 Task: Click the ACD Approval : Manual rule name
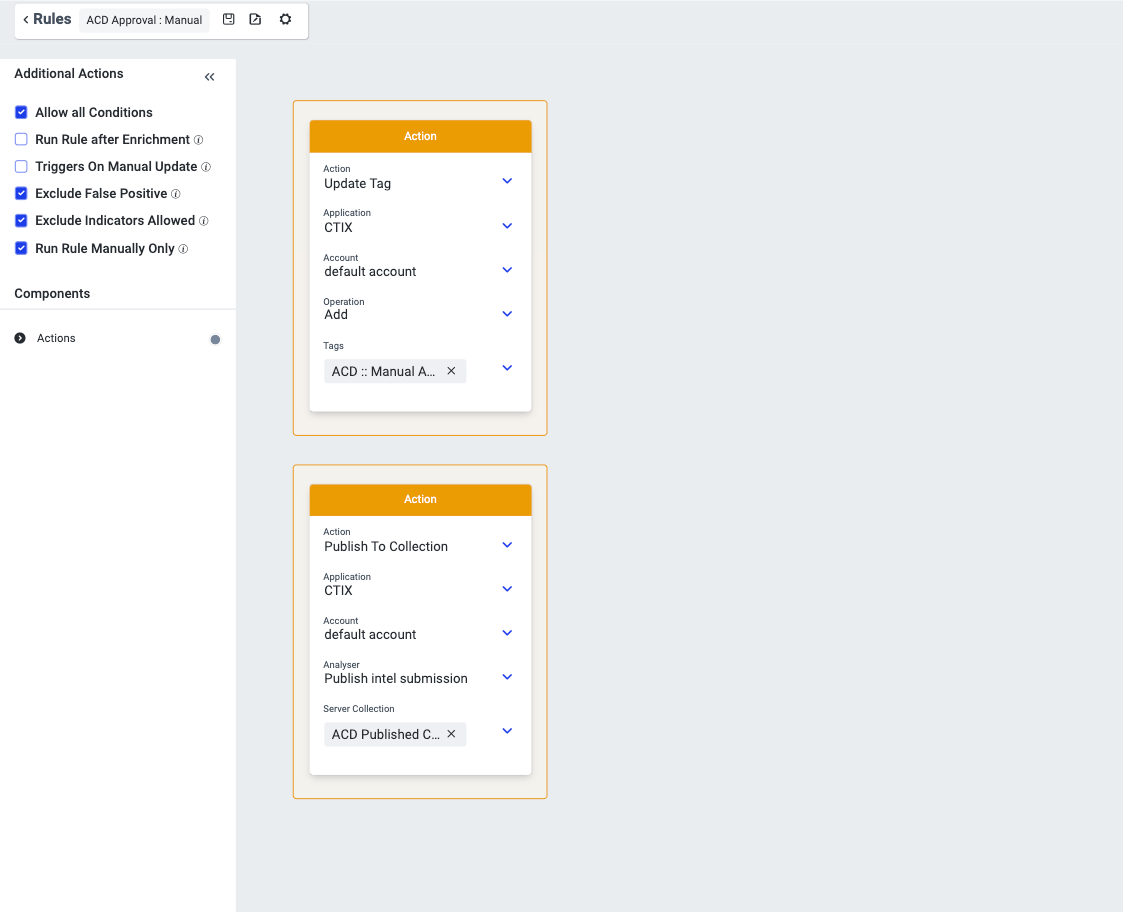[144, 20]
